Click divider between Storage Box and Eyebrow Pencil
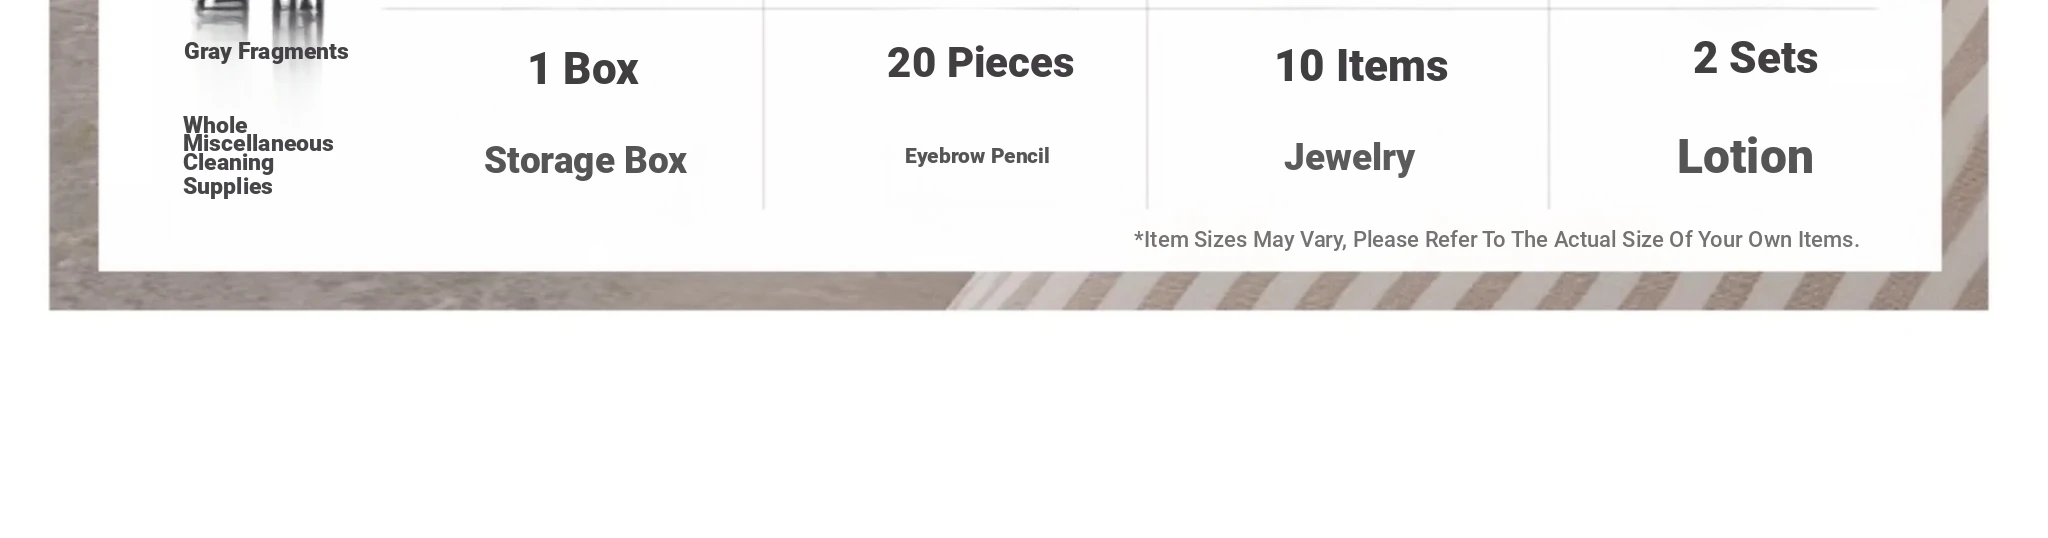Image resolution: width=2048 pixels, height=538 pixels. (x=764, y=105)
